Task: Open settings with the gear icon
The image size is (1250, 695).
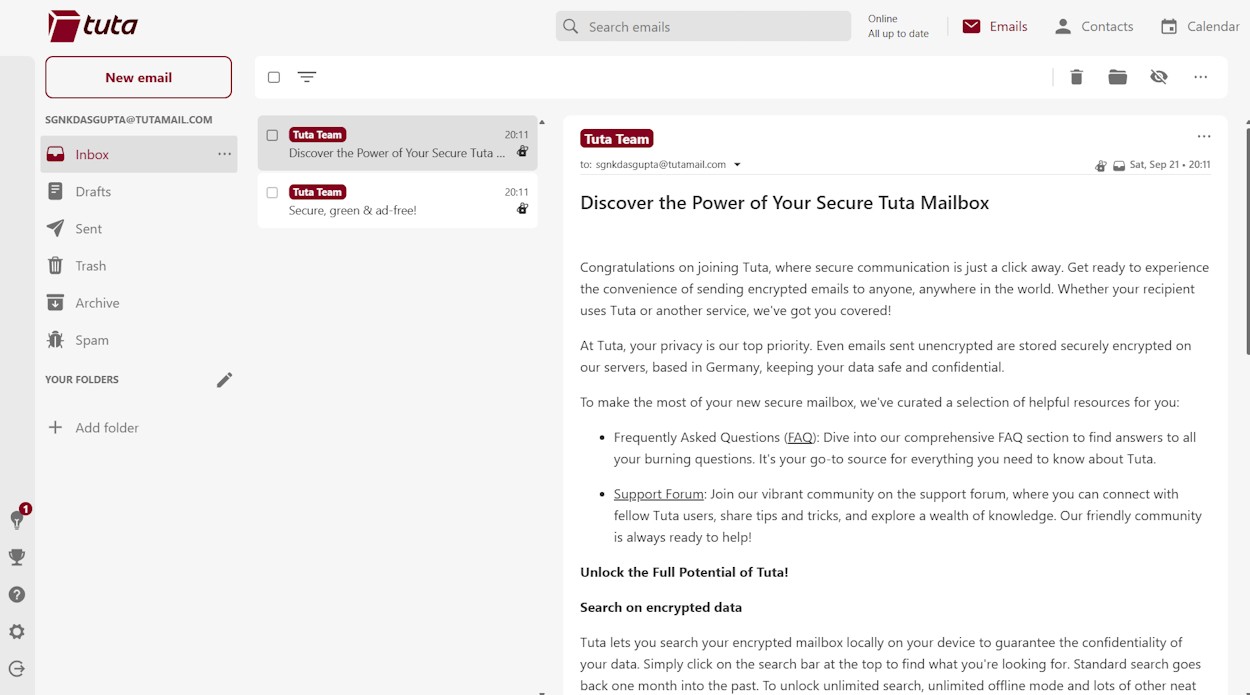Action: click(17, 632)
